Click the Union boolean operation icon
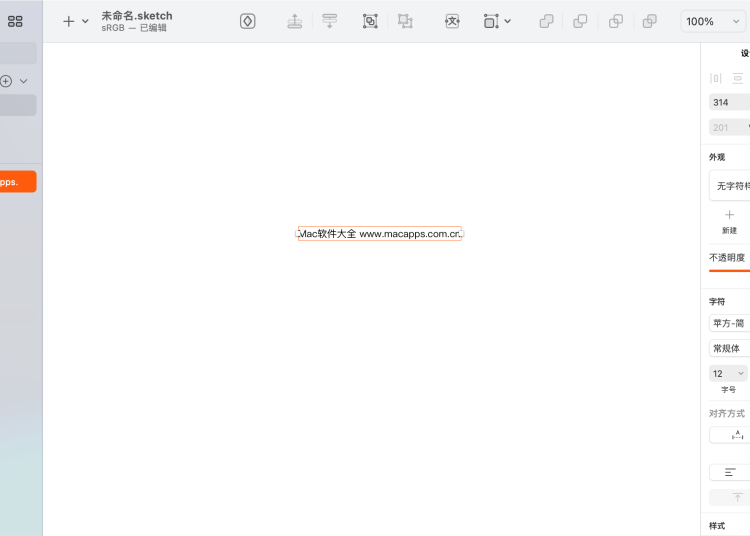Viewport: 750px width, 536px height. 546,21
